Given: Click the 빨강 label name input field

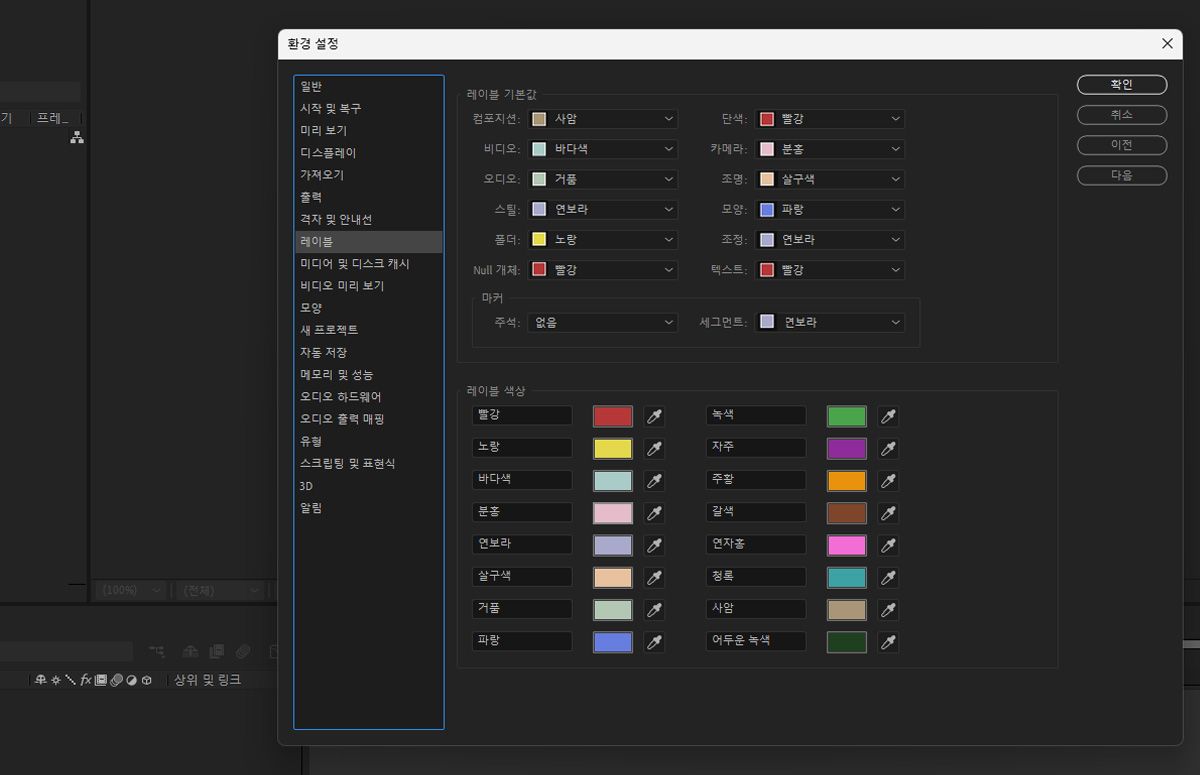Looking at the screenshot, I should [522, 416].
